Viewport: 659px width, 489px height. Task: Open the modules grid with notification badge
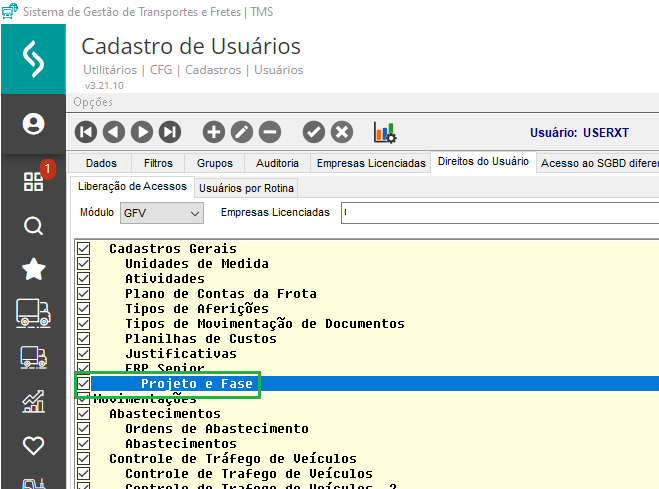tap(33, 181)
